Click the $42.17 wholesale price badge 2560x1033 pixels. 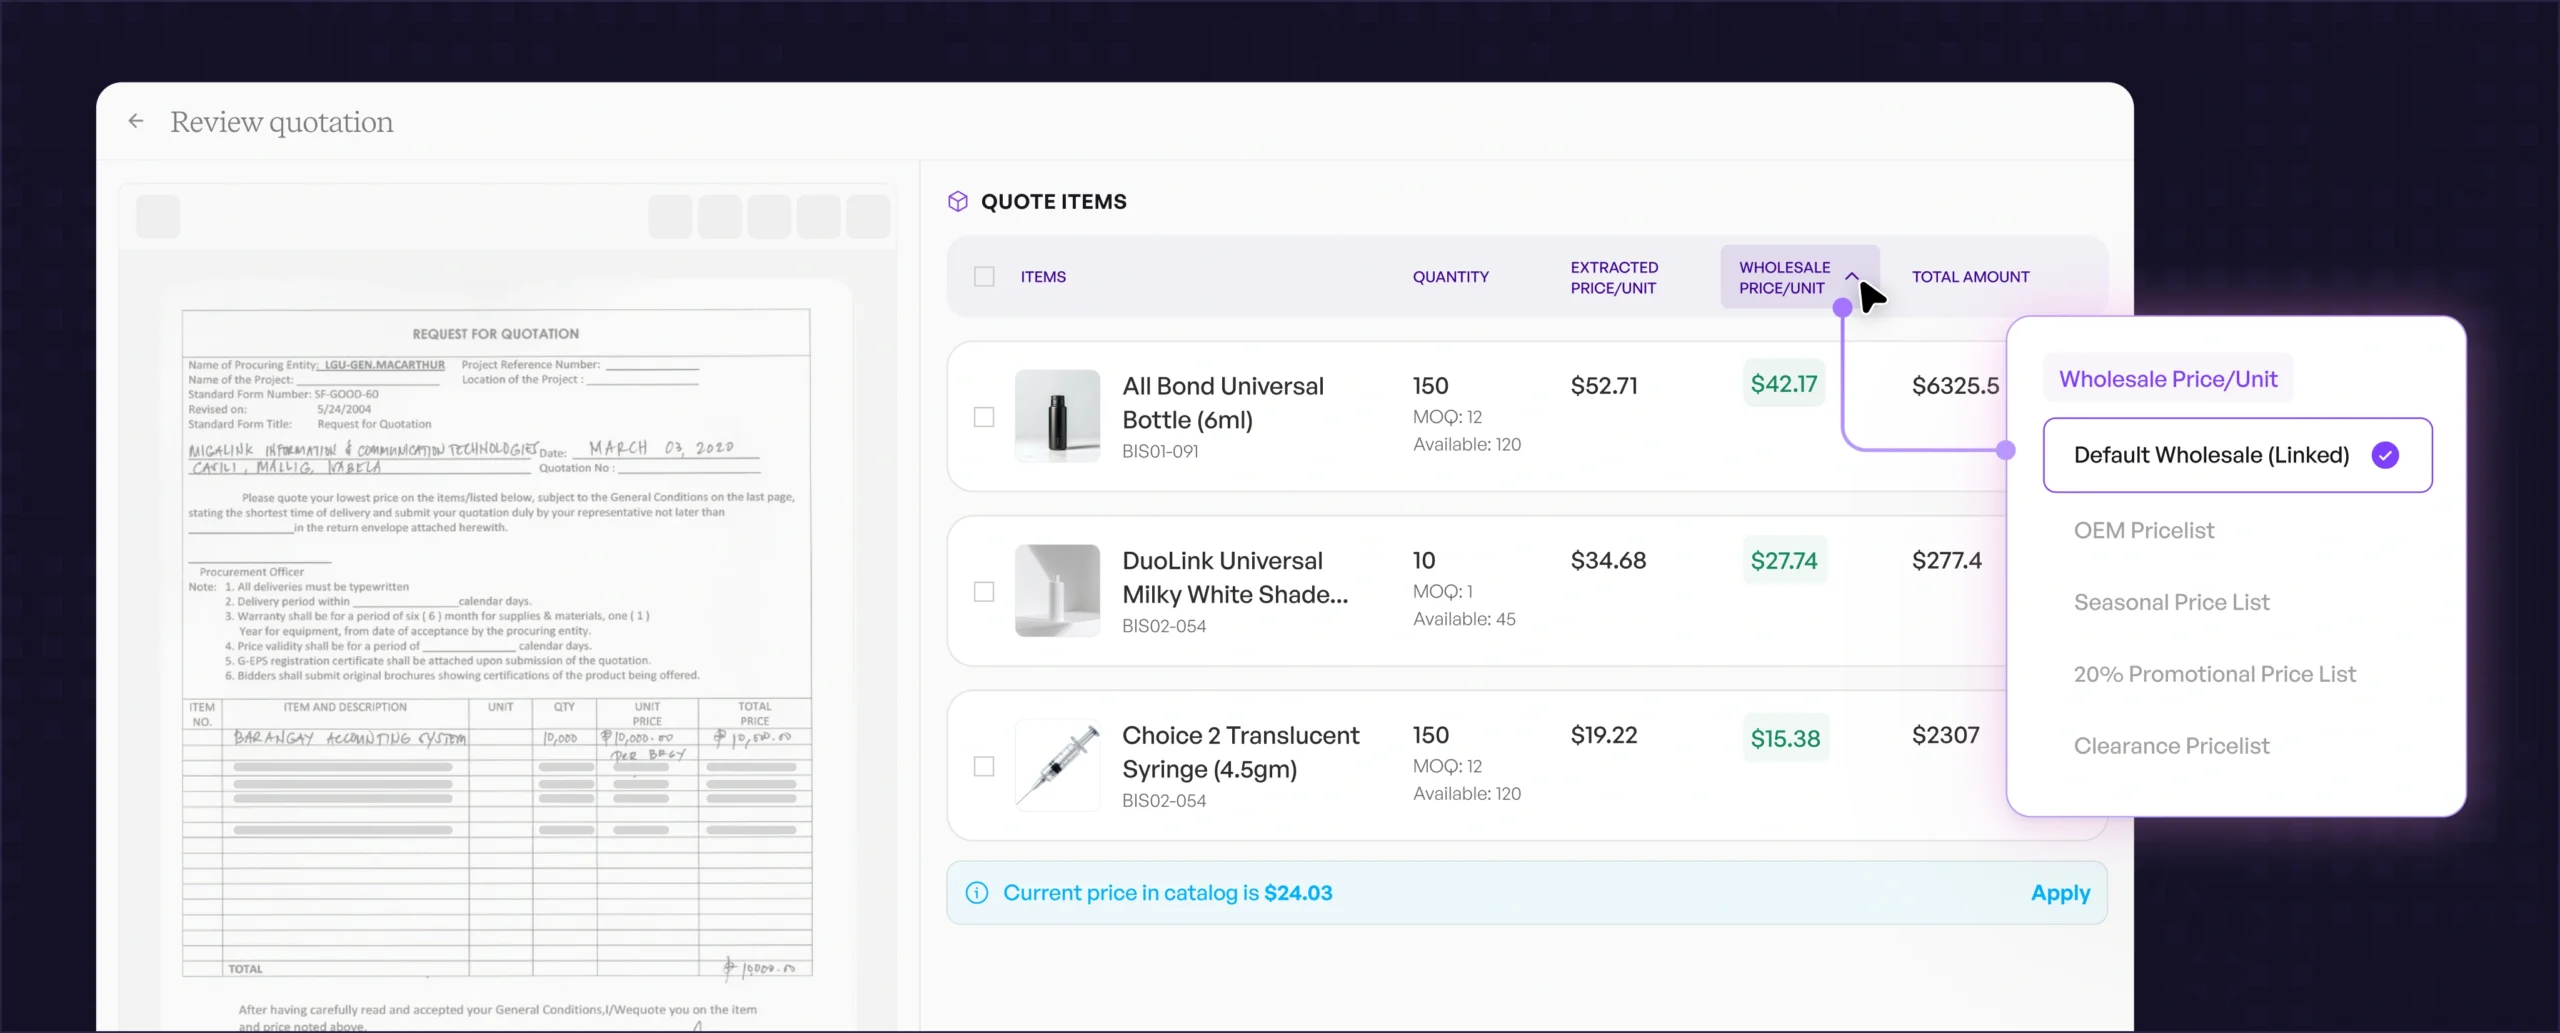coord(1783,384)
